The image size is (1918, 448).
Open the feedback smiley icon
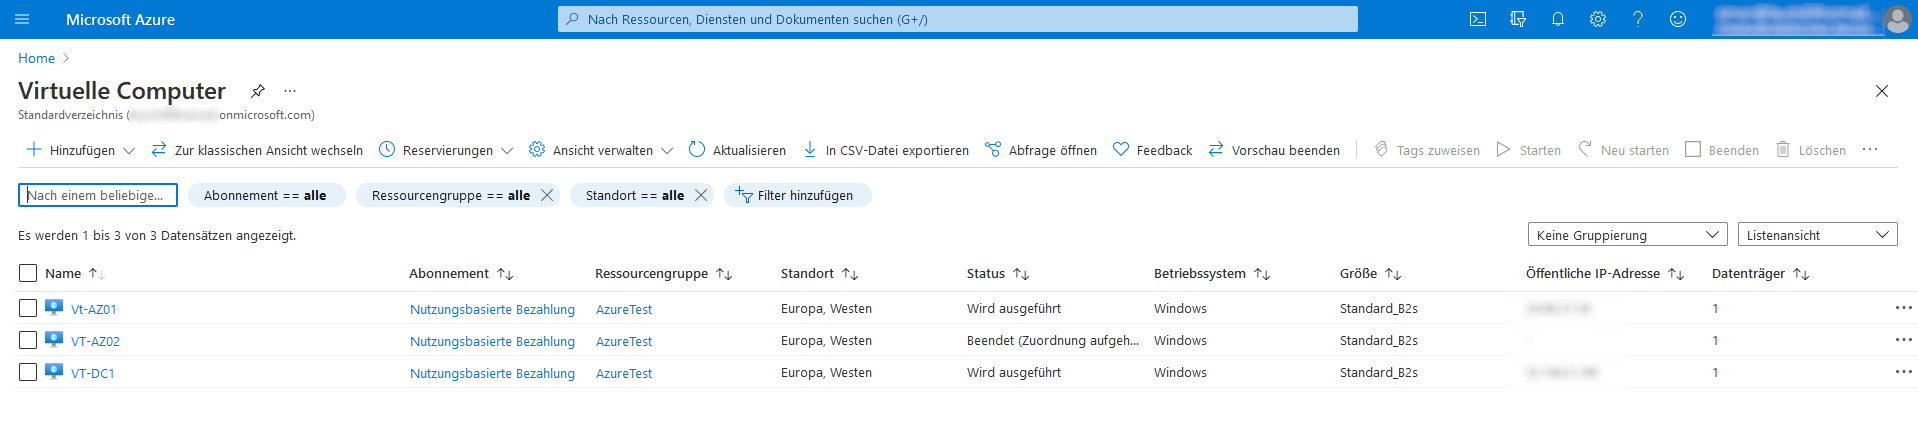point(1678,19)
